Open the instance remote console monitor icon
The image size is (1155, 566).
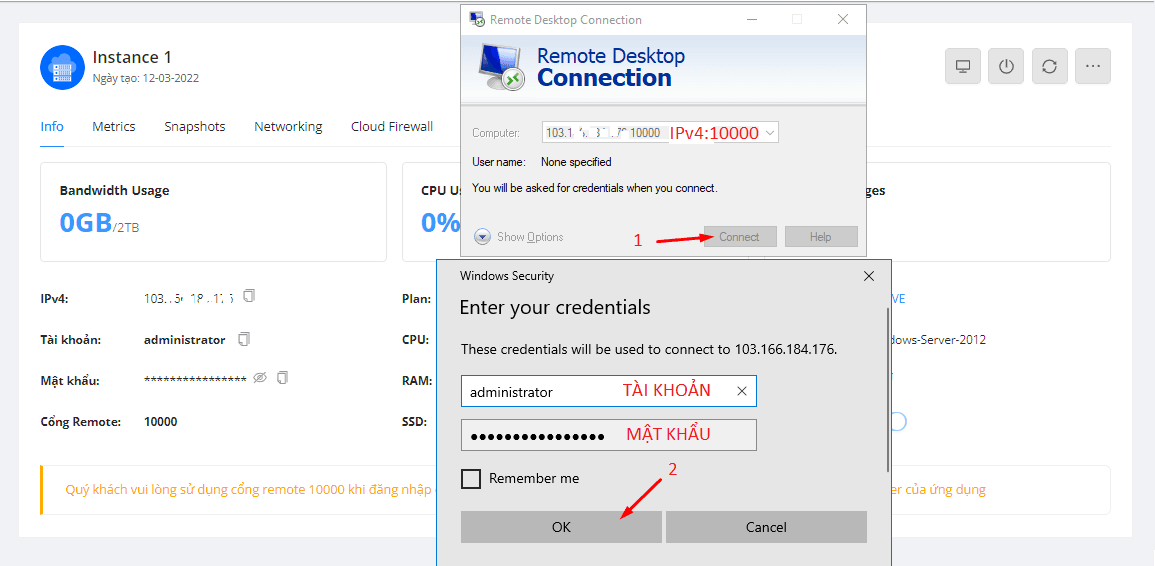pos(963,67)
